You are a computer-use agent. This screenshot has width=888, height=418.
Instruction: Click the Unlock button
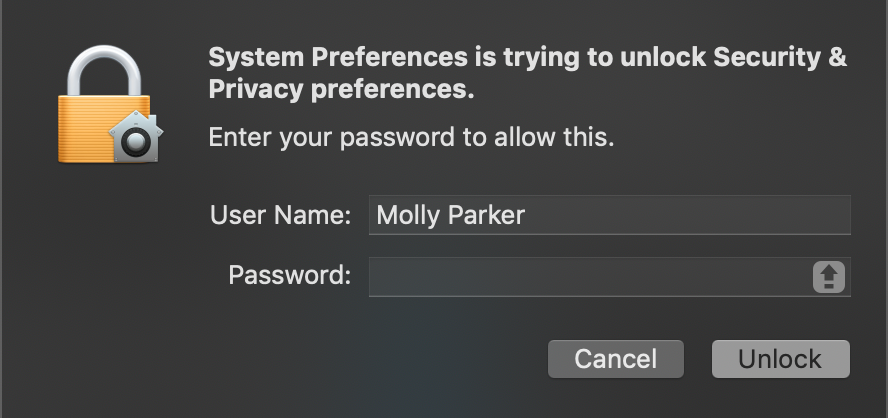780,359
